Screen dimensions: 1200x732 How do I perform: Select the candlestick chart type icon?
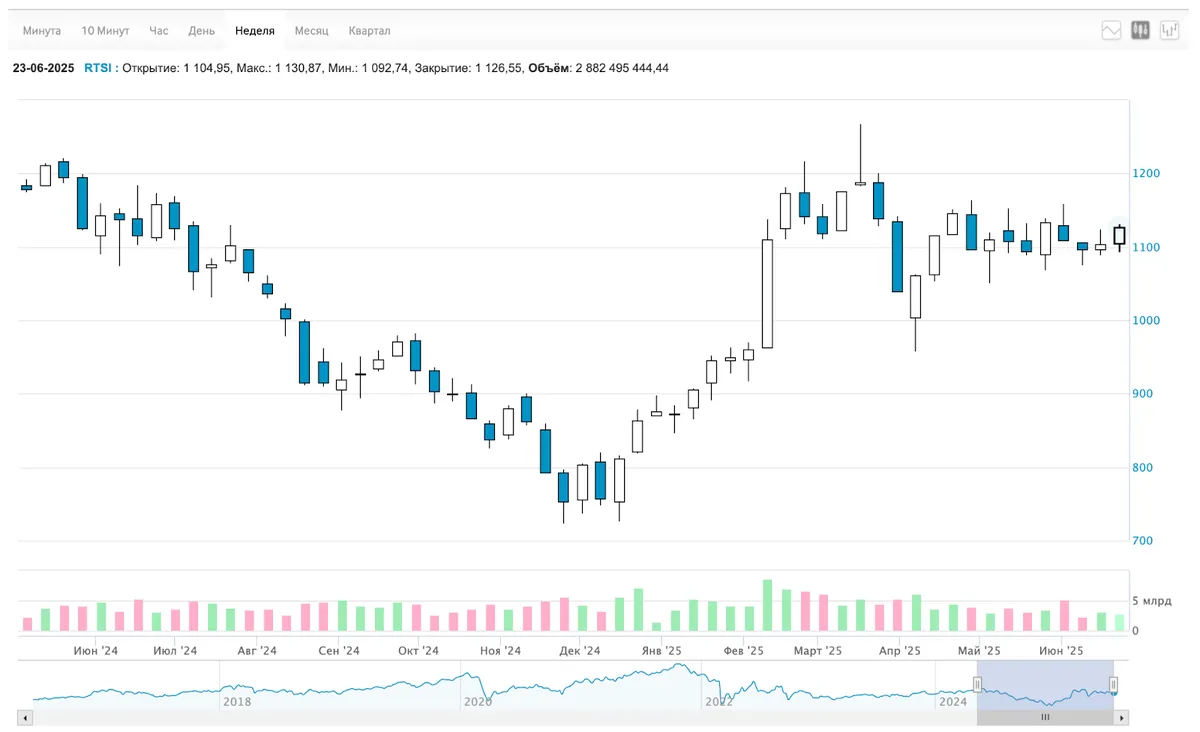tap(1140, 31)
